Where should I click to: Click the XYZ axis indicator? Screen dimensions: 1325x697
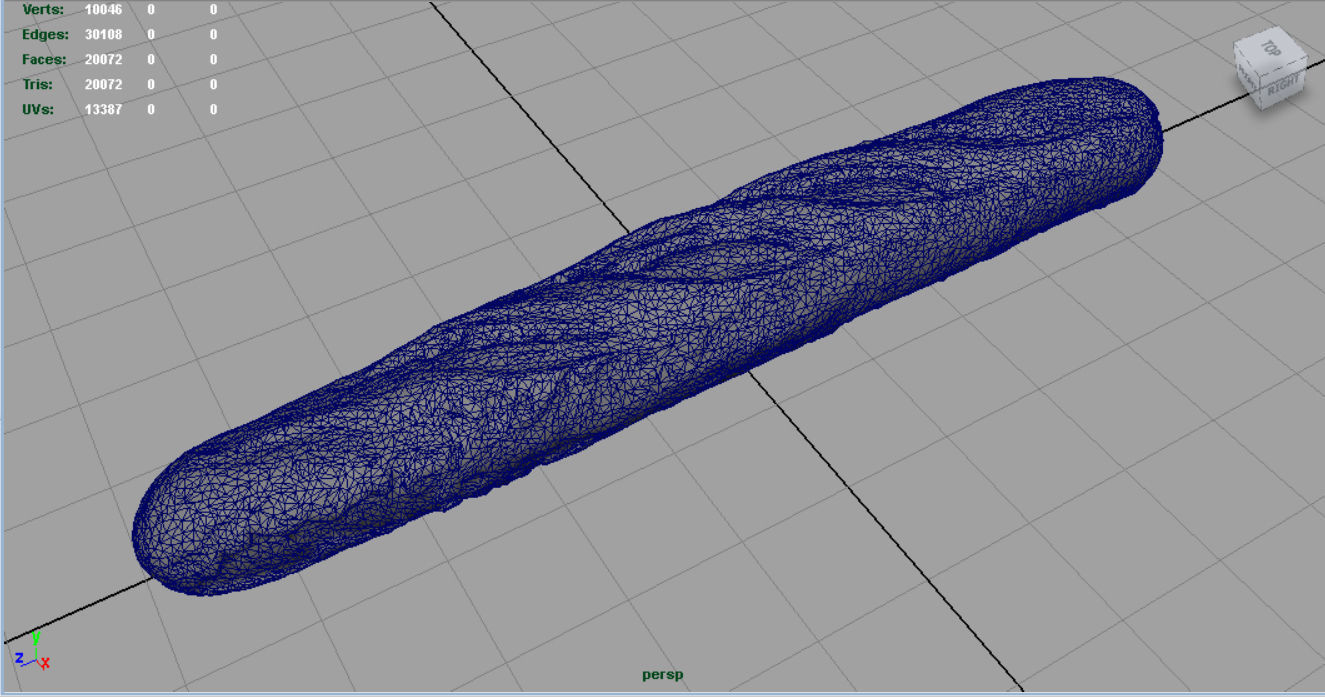33,651
